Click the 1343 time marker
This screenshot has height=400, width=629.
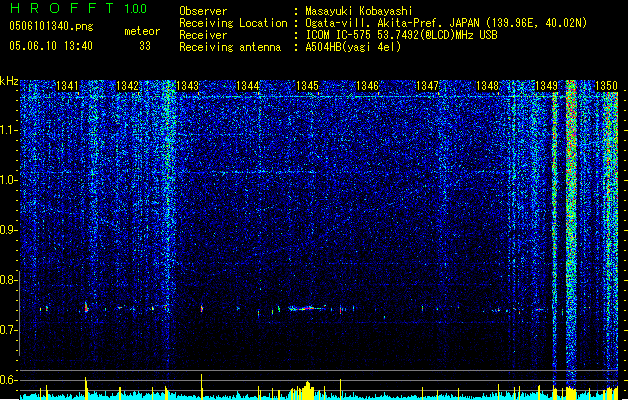click(x=187, y=86)
